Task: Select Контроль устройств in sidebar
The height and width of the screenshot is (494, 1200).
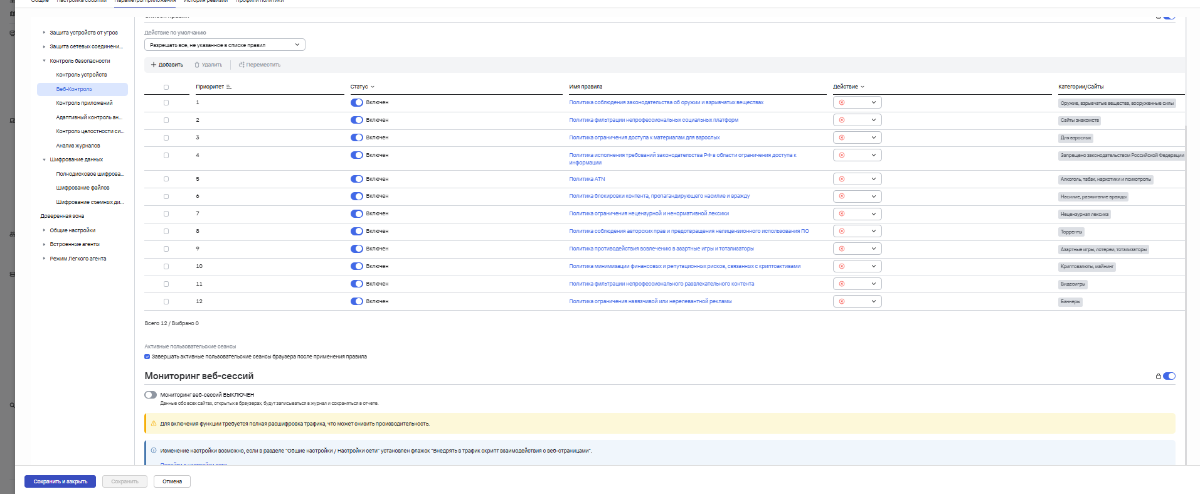Action: (81, 75)
